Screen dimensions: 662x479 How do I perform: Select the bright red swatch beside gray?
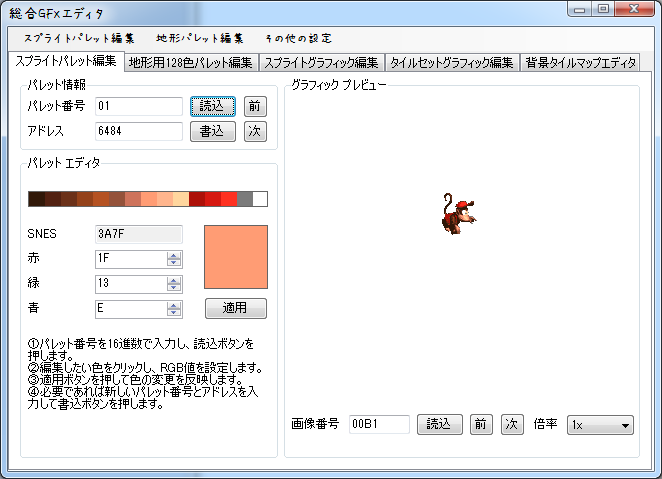click(229, 199)
